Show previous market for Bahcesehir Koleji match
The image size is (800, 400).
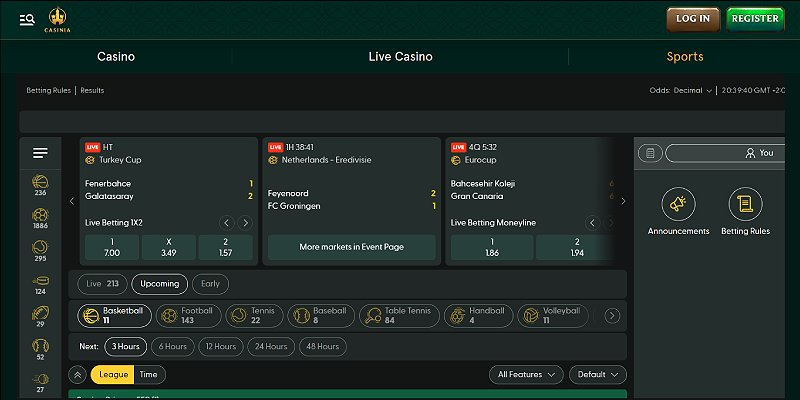[x=592, y=223]
